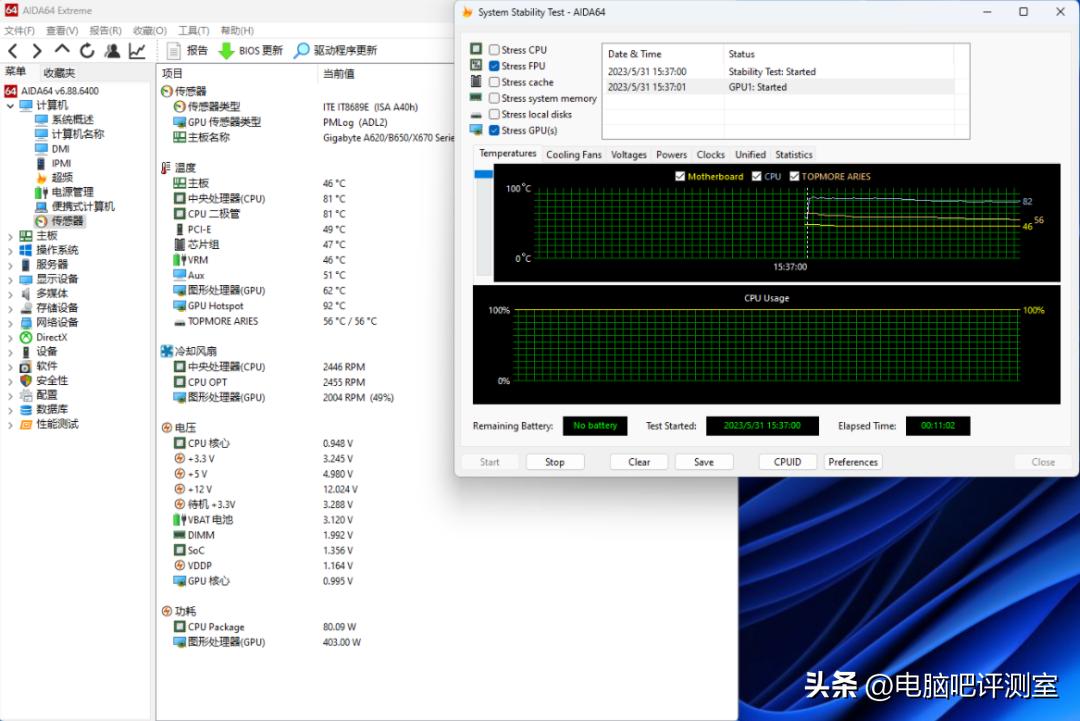Expand the 主板 sidebar tree node
The height and width of the screenshot is (721, 1080).
click(x=9, y=235)
